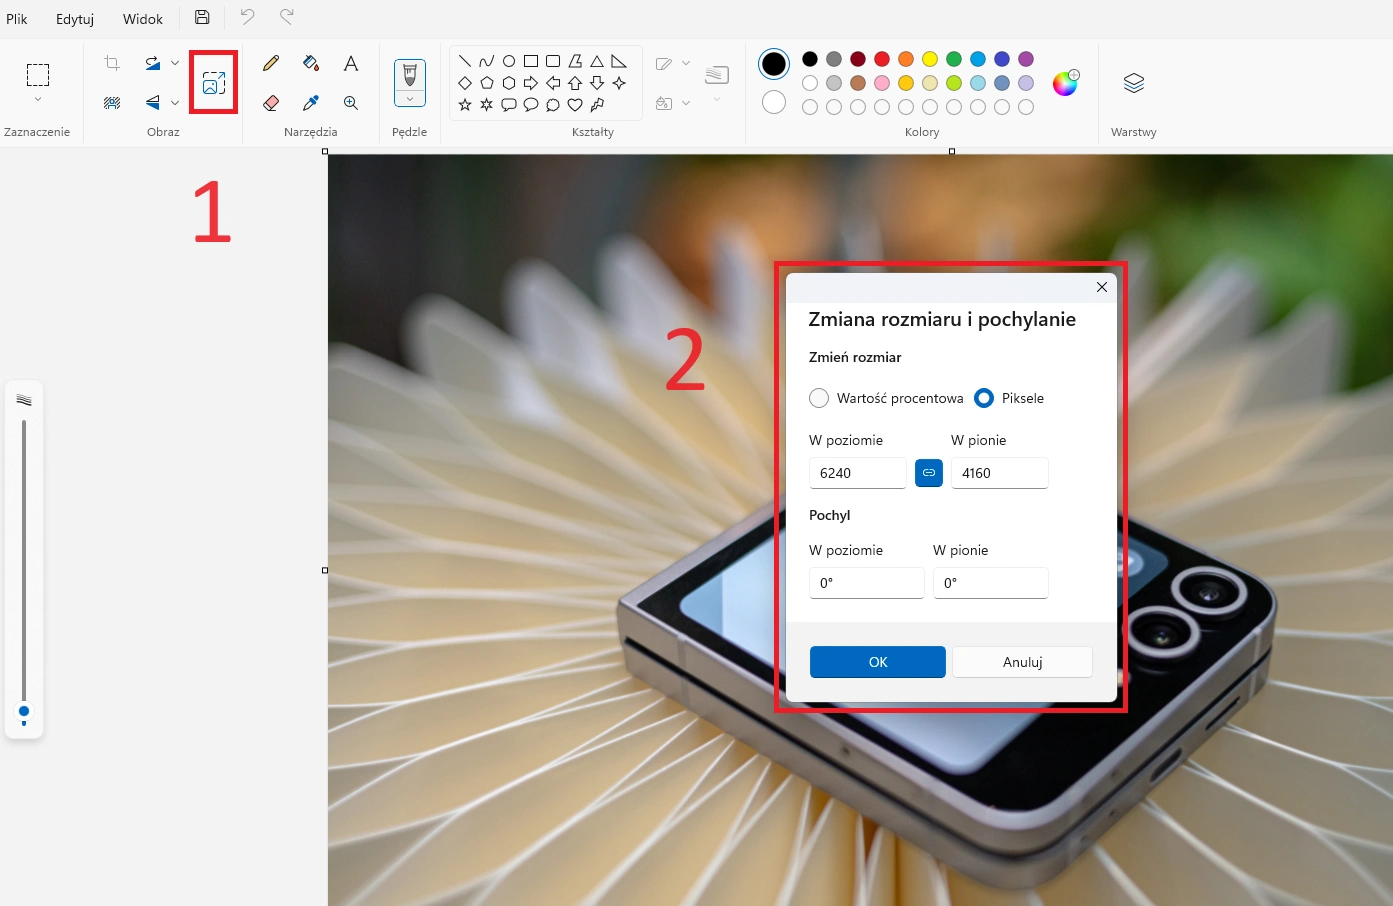Image resolution: width=1393 pixels, height=906 pixels.
Task: Open the Widok menu
Action: (x=143, y=19)
